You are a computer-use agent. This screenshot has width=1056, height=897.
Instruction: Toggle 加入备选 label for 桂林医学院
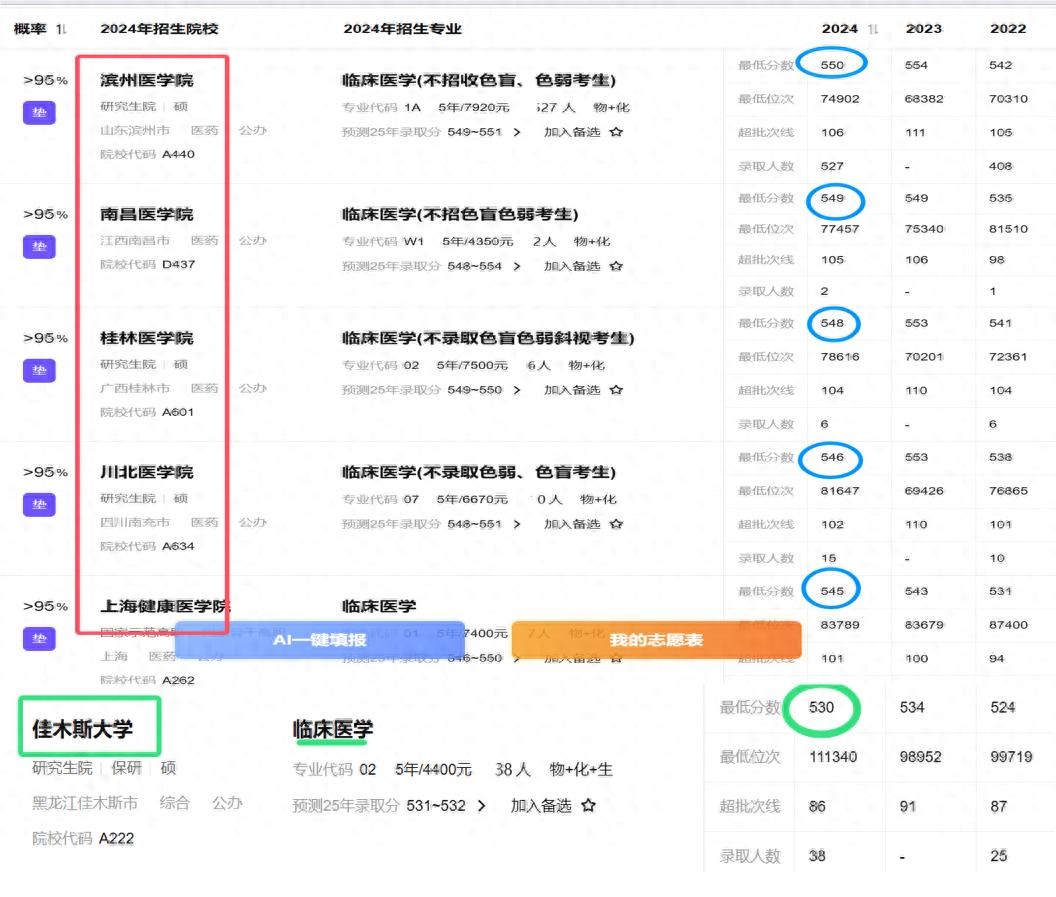[x=571, y=390]
